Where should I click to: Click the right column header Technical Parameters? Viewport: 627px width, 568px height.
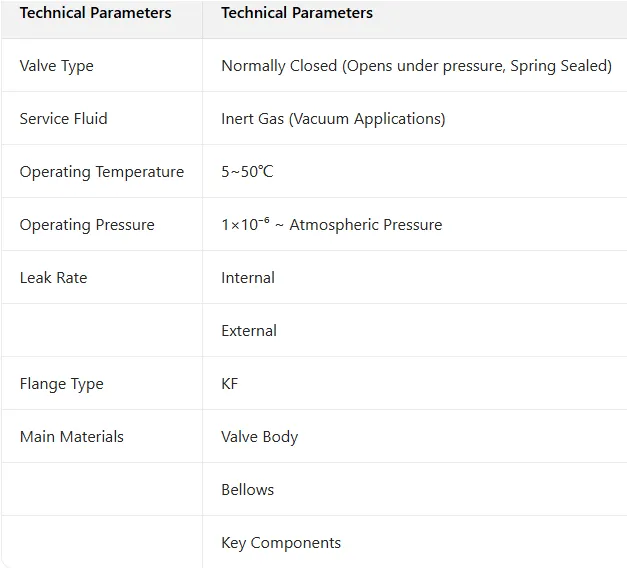(x=297, y=13)
